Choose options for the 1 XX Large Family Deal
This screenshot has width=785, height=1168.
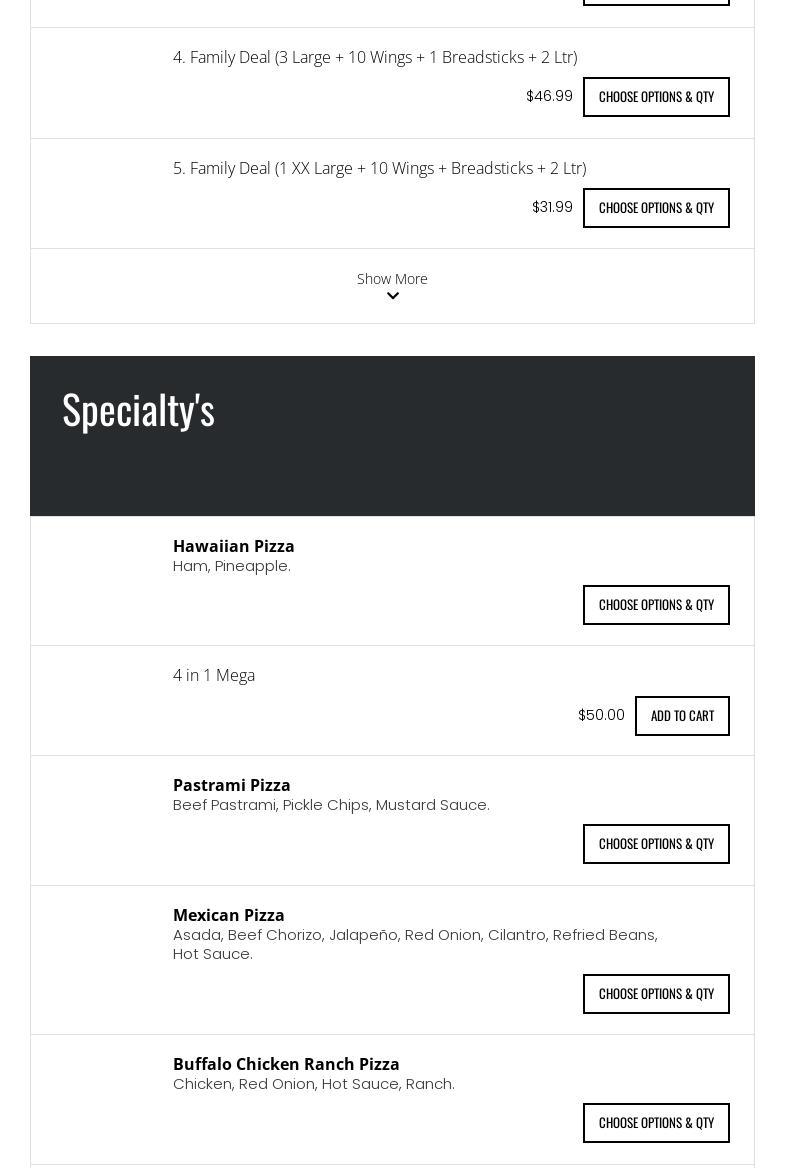656,208
